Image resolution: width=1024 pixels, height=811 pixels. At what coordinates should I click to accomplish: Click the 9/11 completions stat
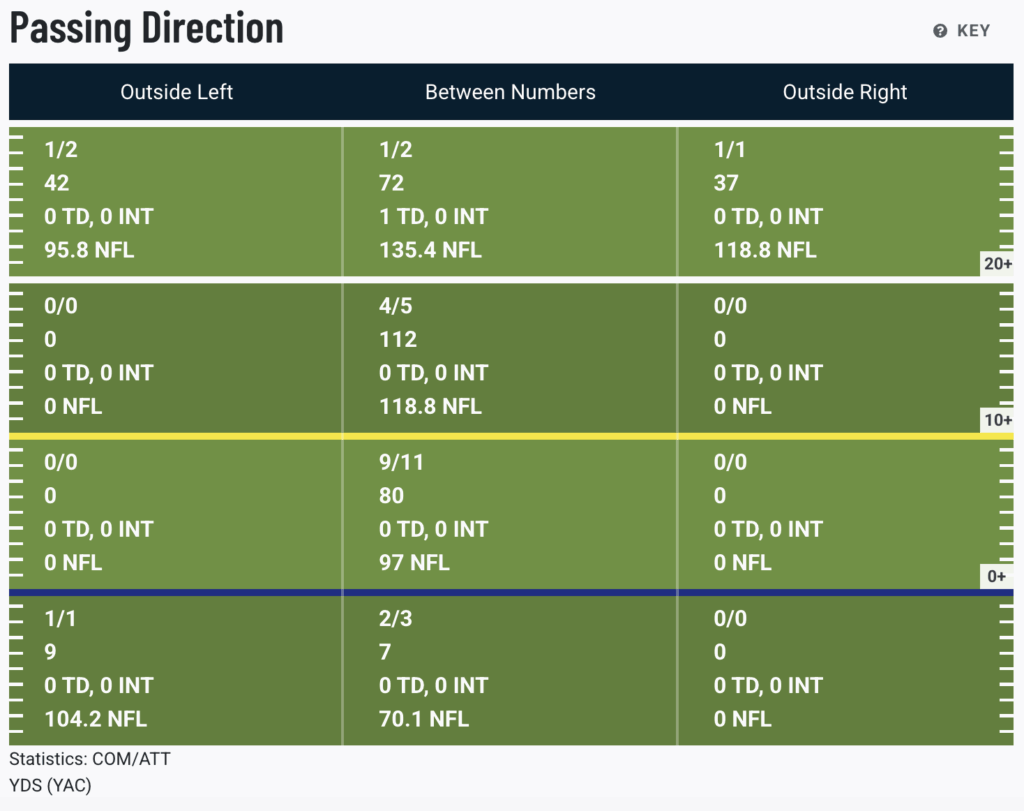(402, 462)
